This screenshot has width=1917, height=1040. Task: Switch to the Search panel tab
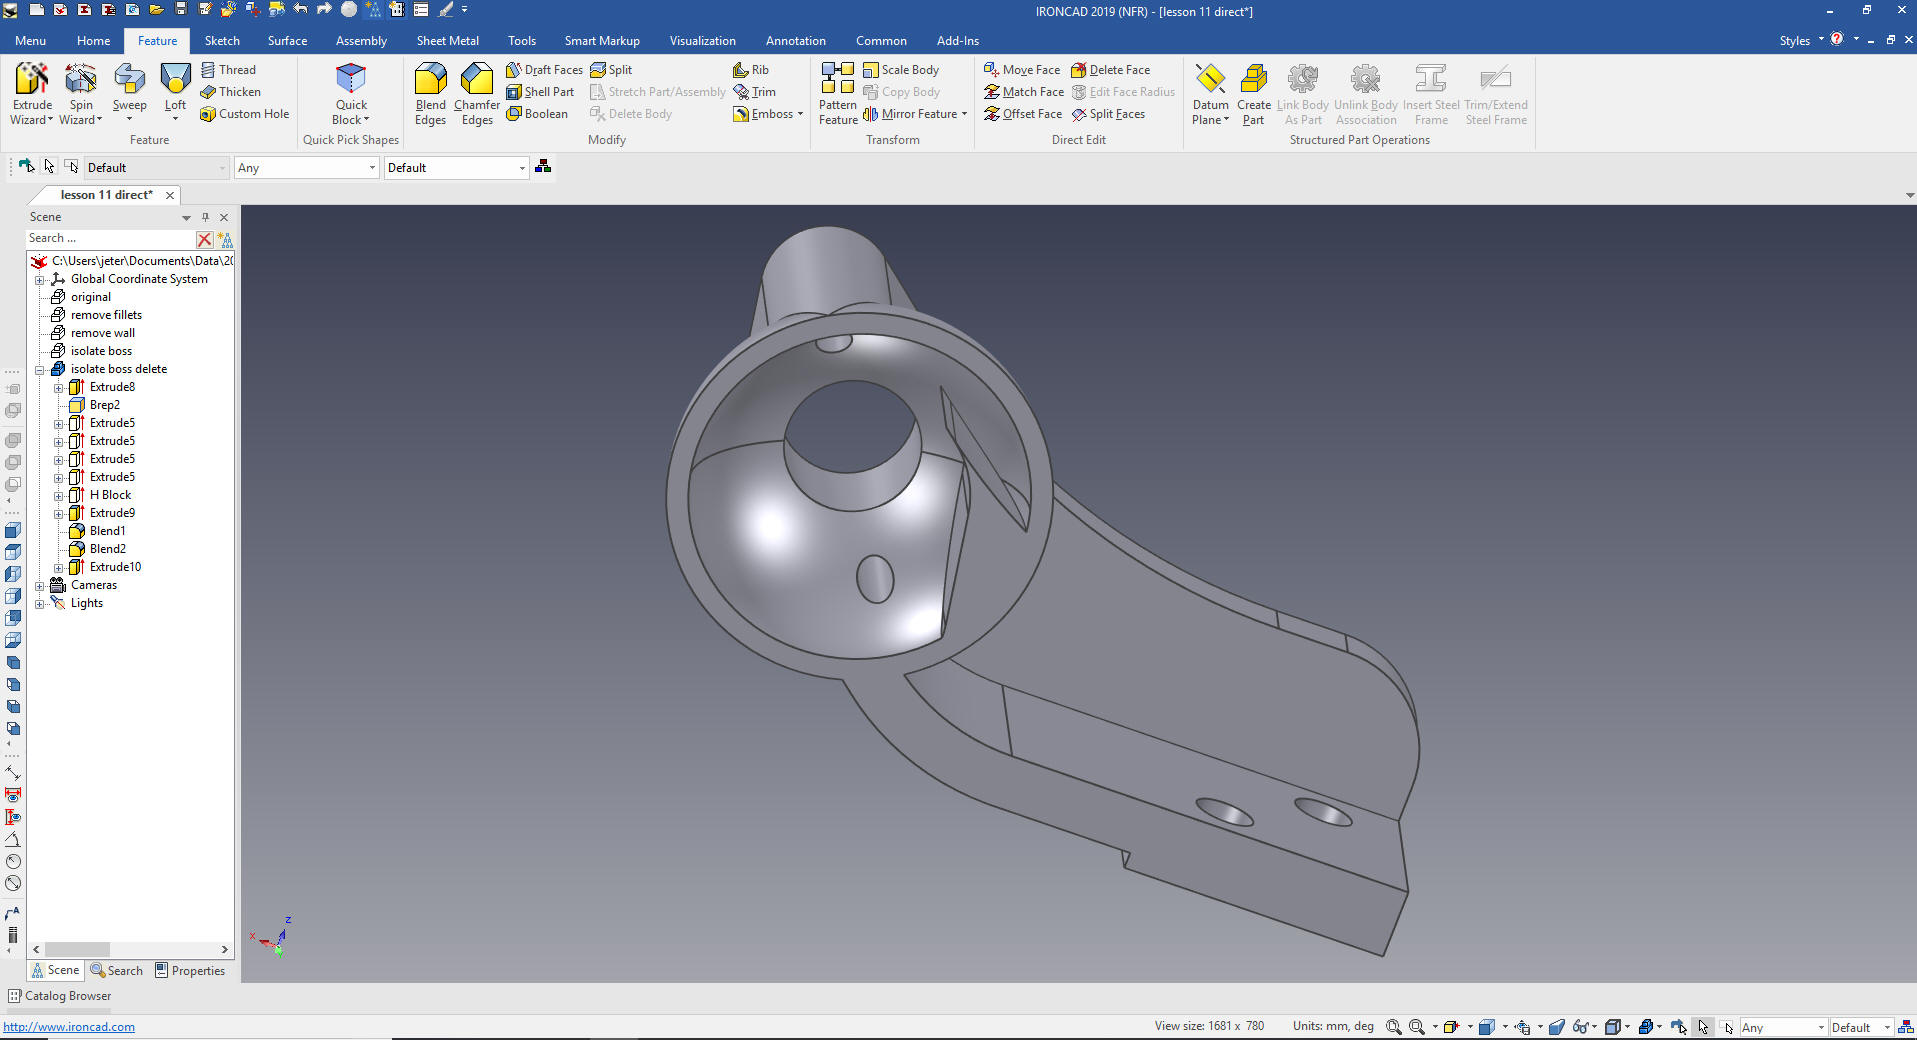pos(117,971)
